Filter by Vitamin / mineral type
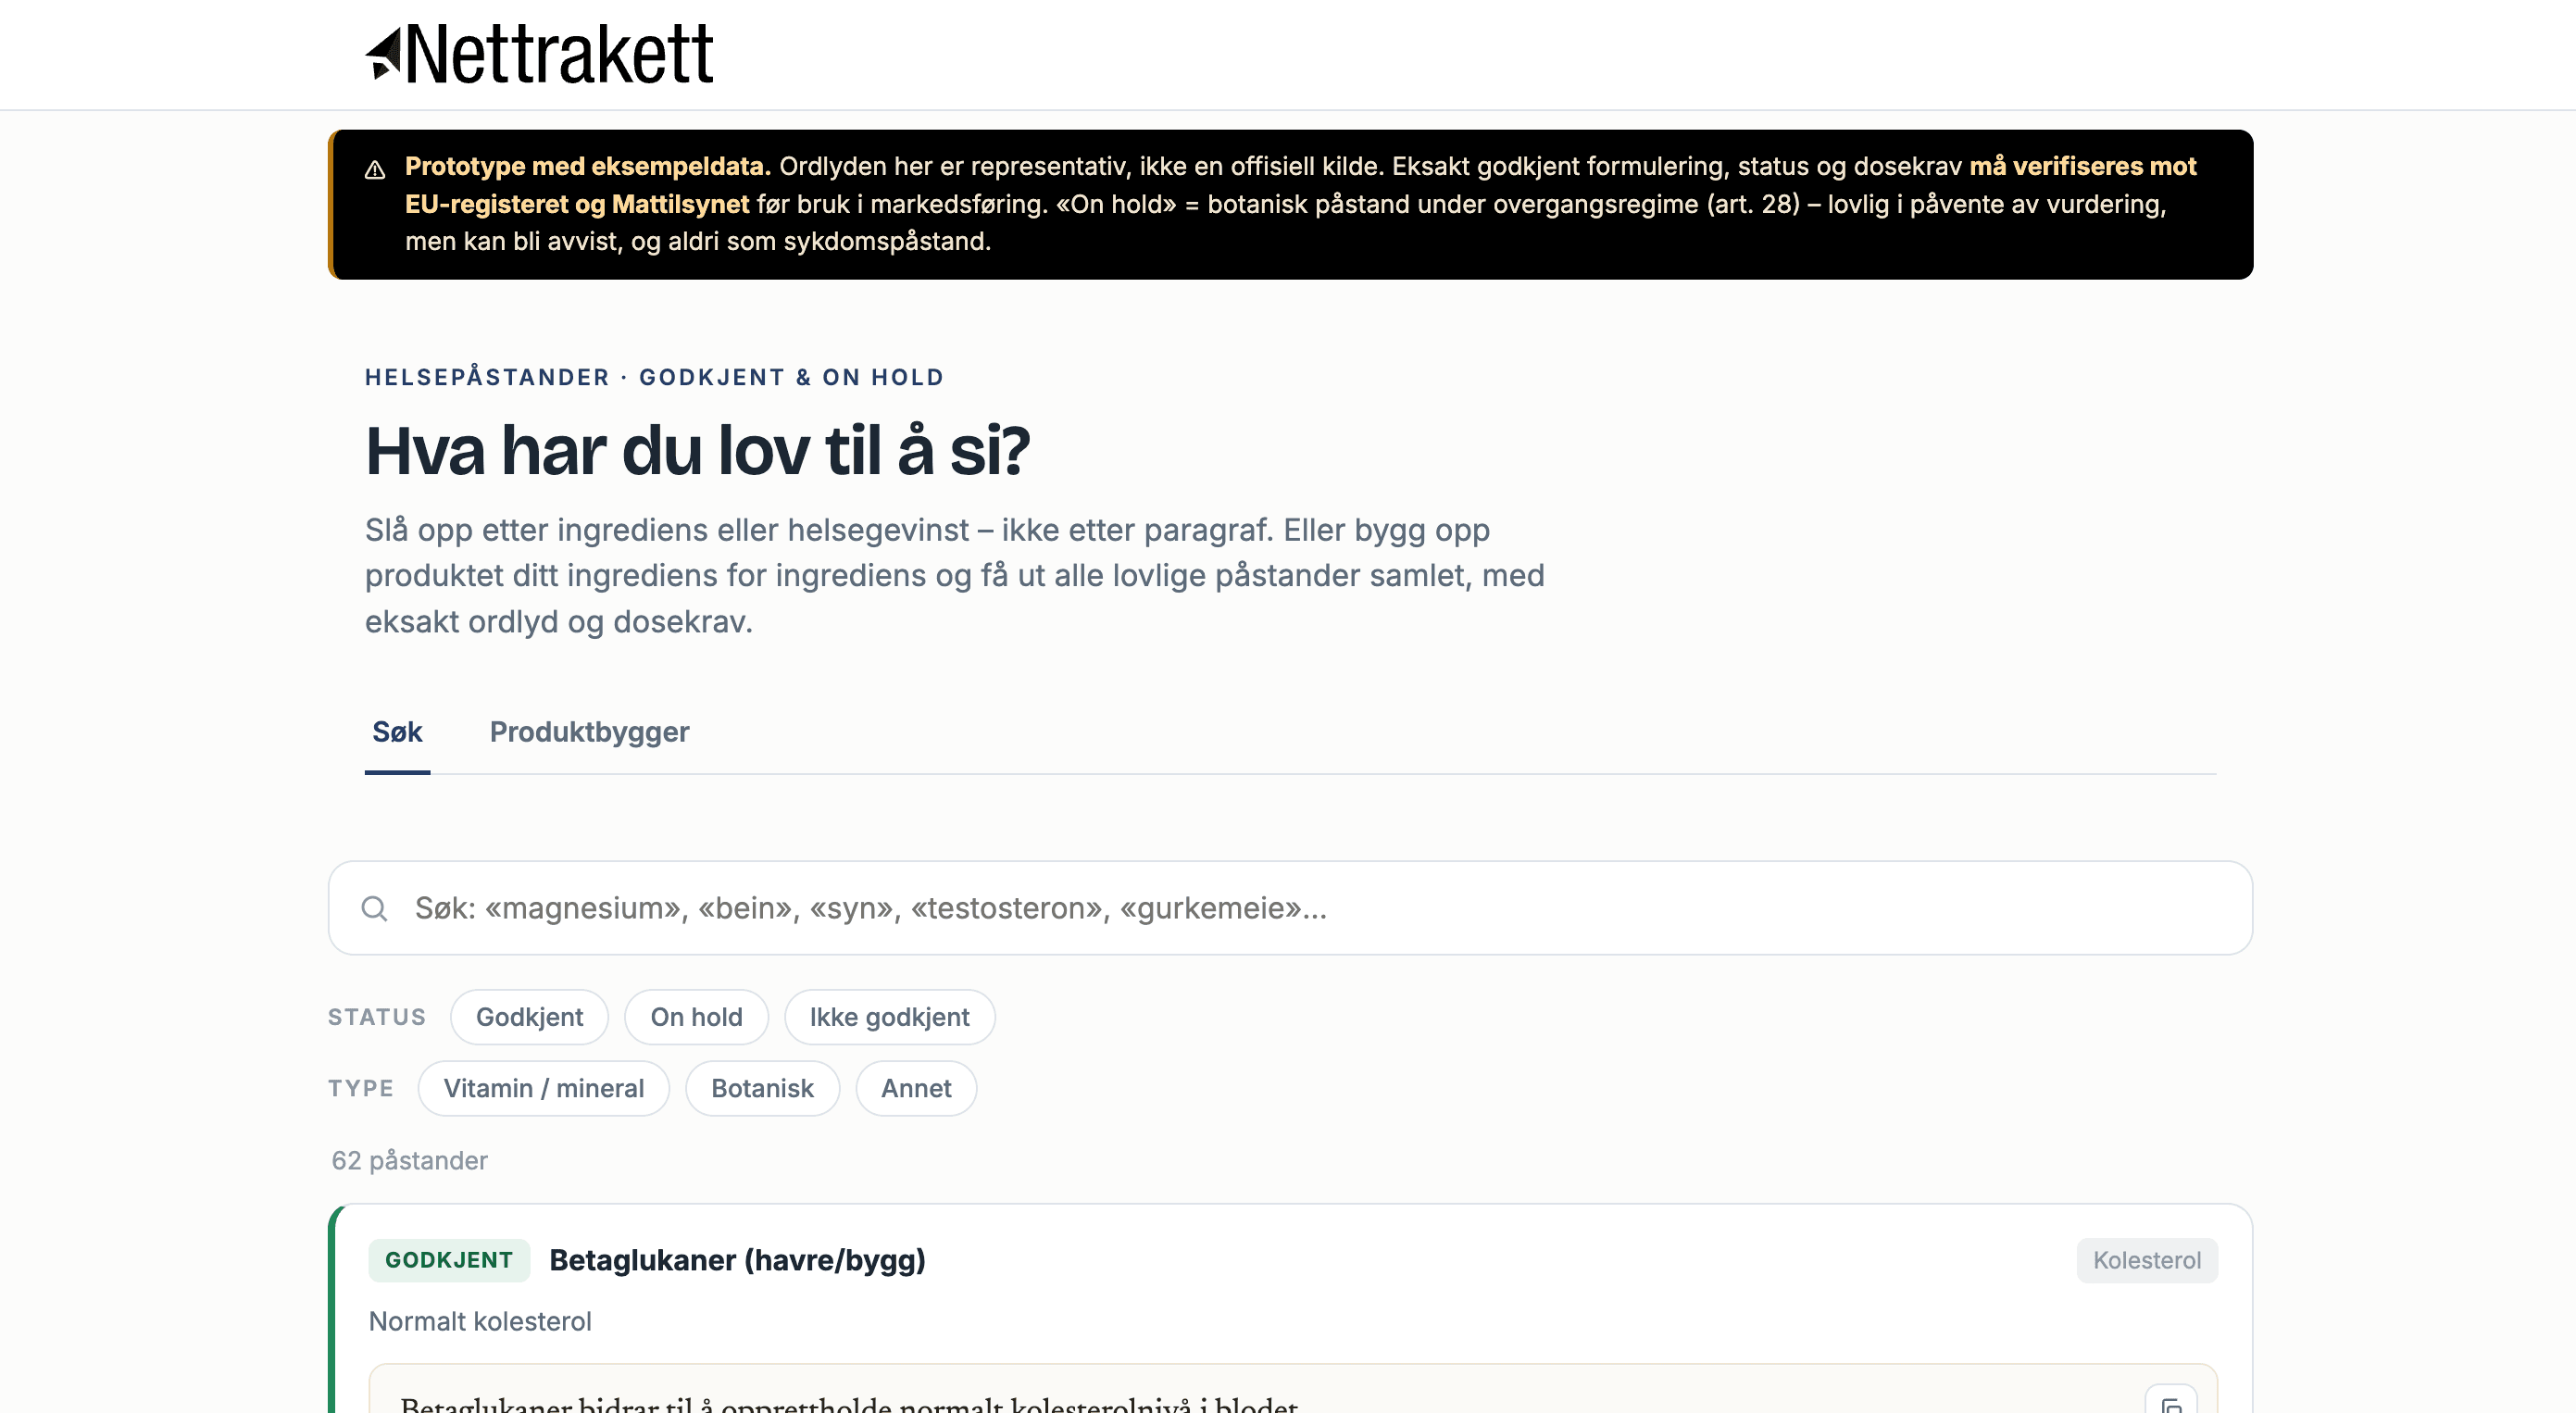Viewport: 2576px width, 1413px height. [543, 1088]
